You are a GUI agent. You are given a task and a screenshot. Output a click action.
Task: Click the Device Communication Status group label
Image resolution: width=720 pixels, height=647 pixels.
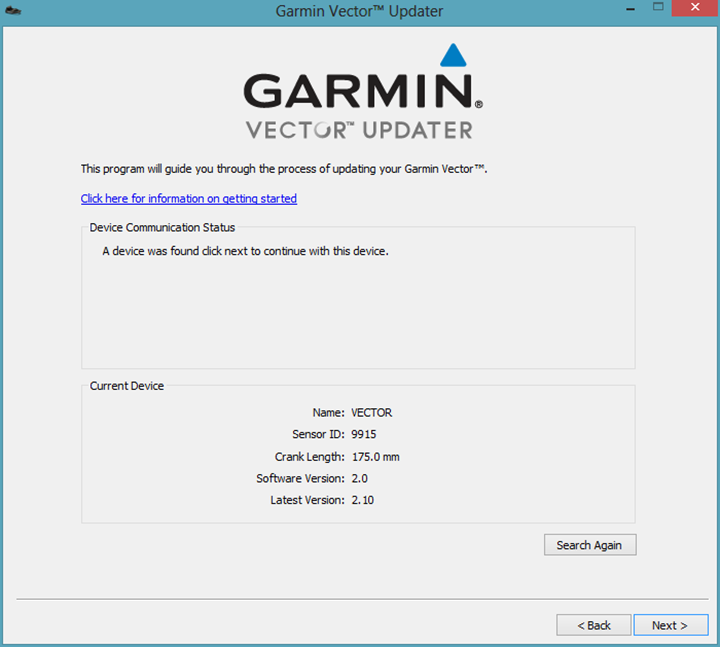point(162,227)
